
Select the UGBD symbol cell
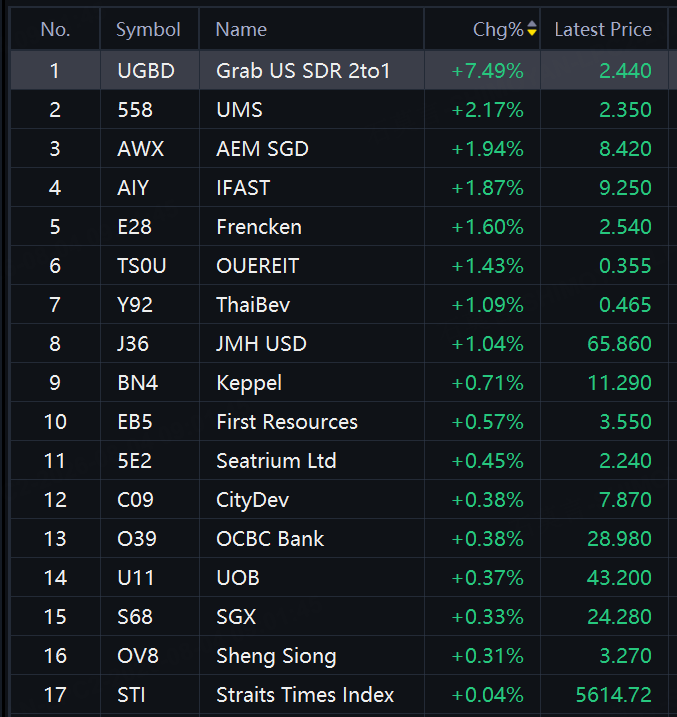[146, 71]
